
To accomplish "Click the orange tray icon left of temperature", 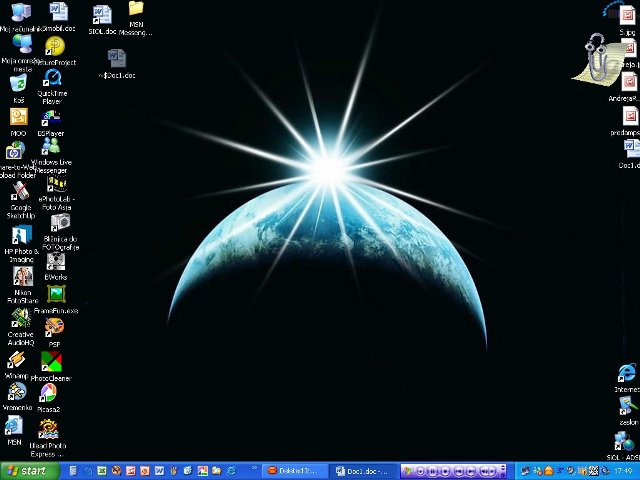I will point(549,471).
